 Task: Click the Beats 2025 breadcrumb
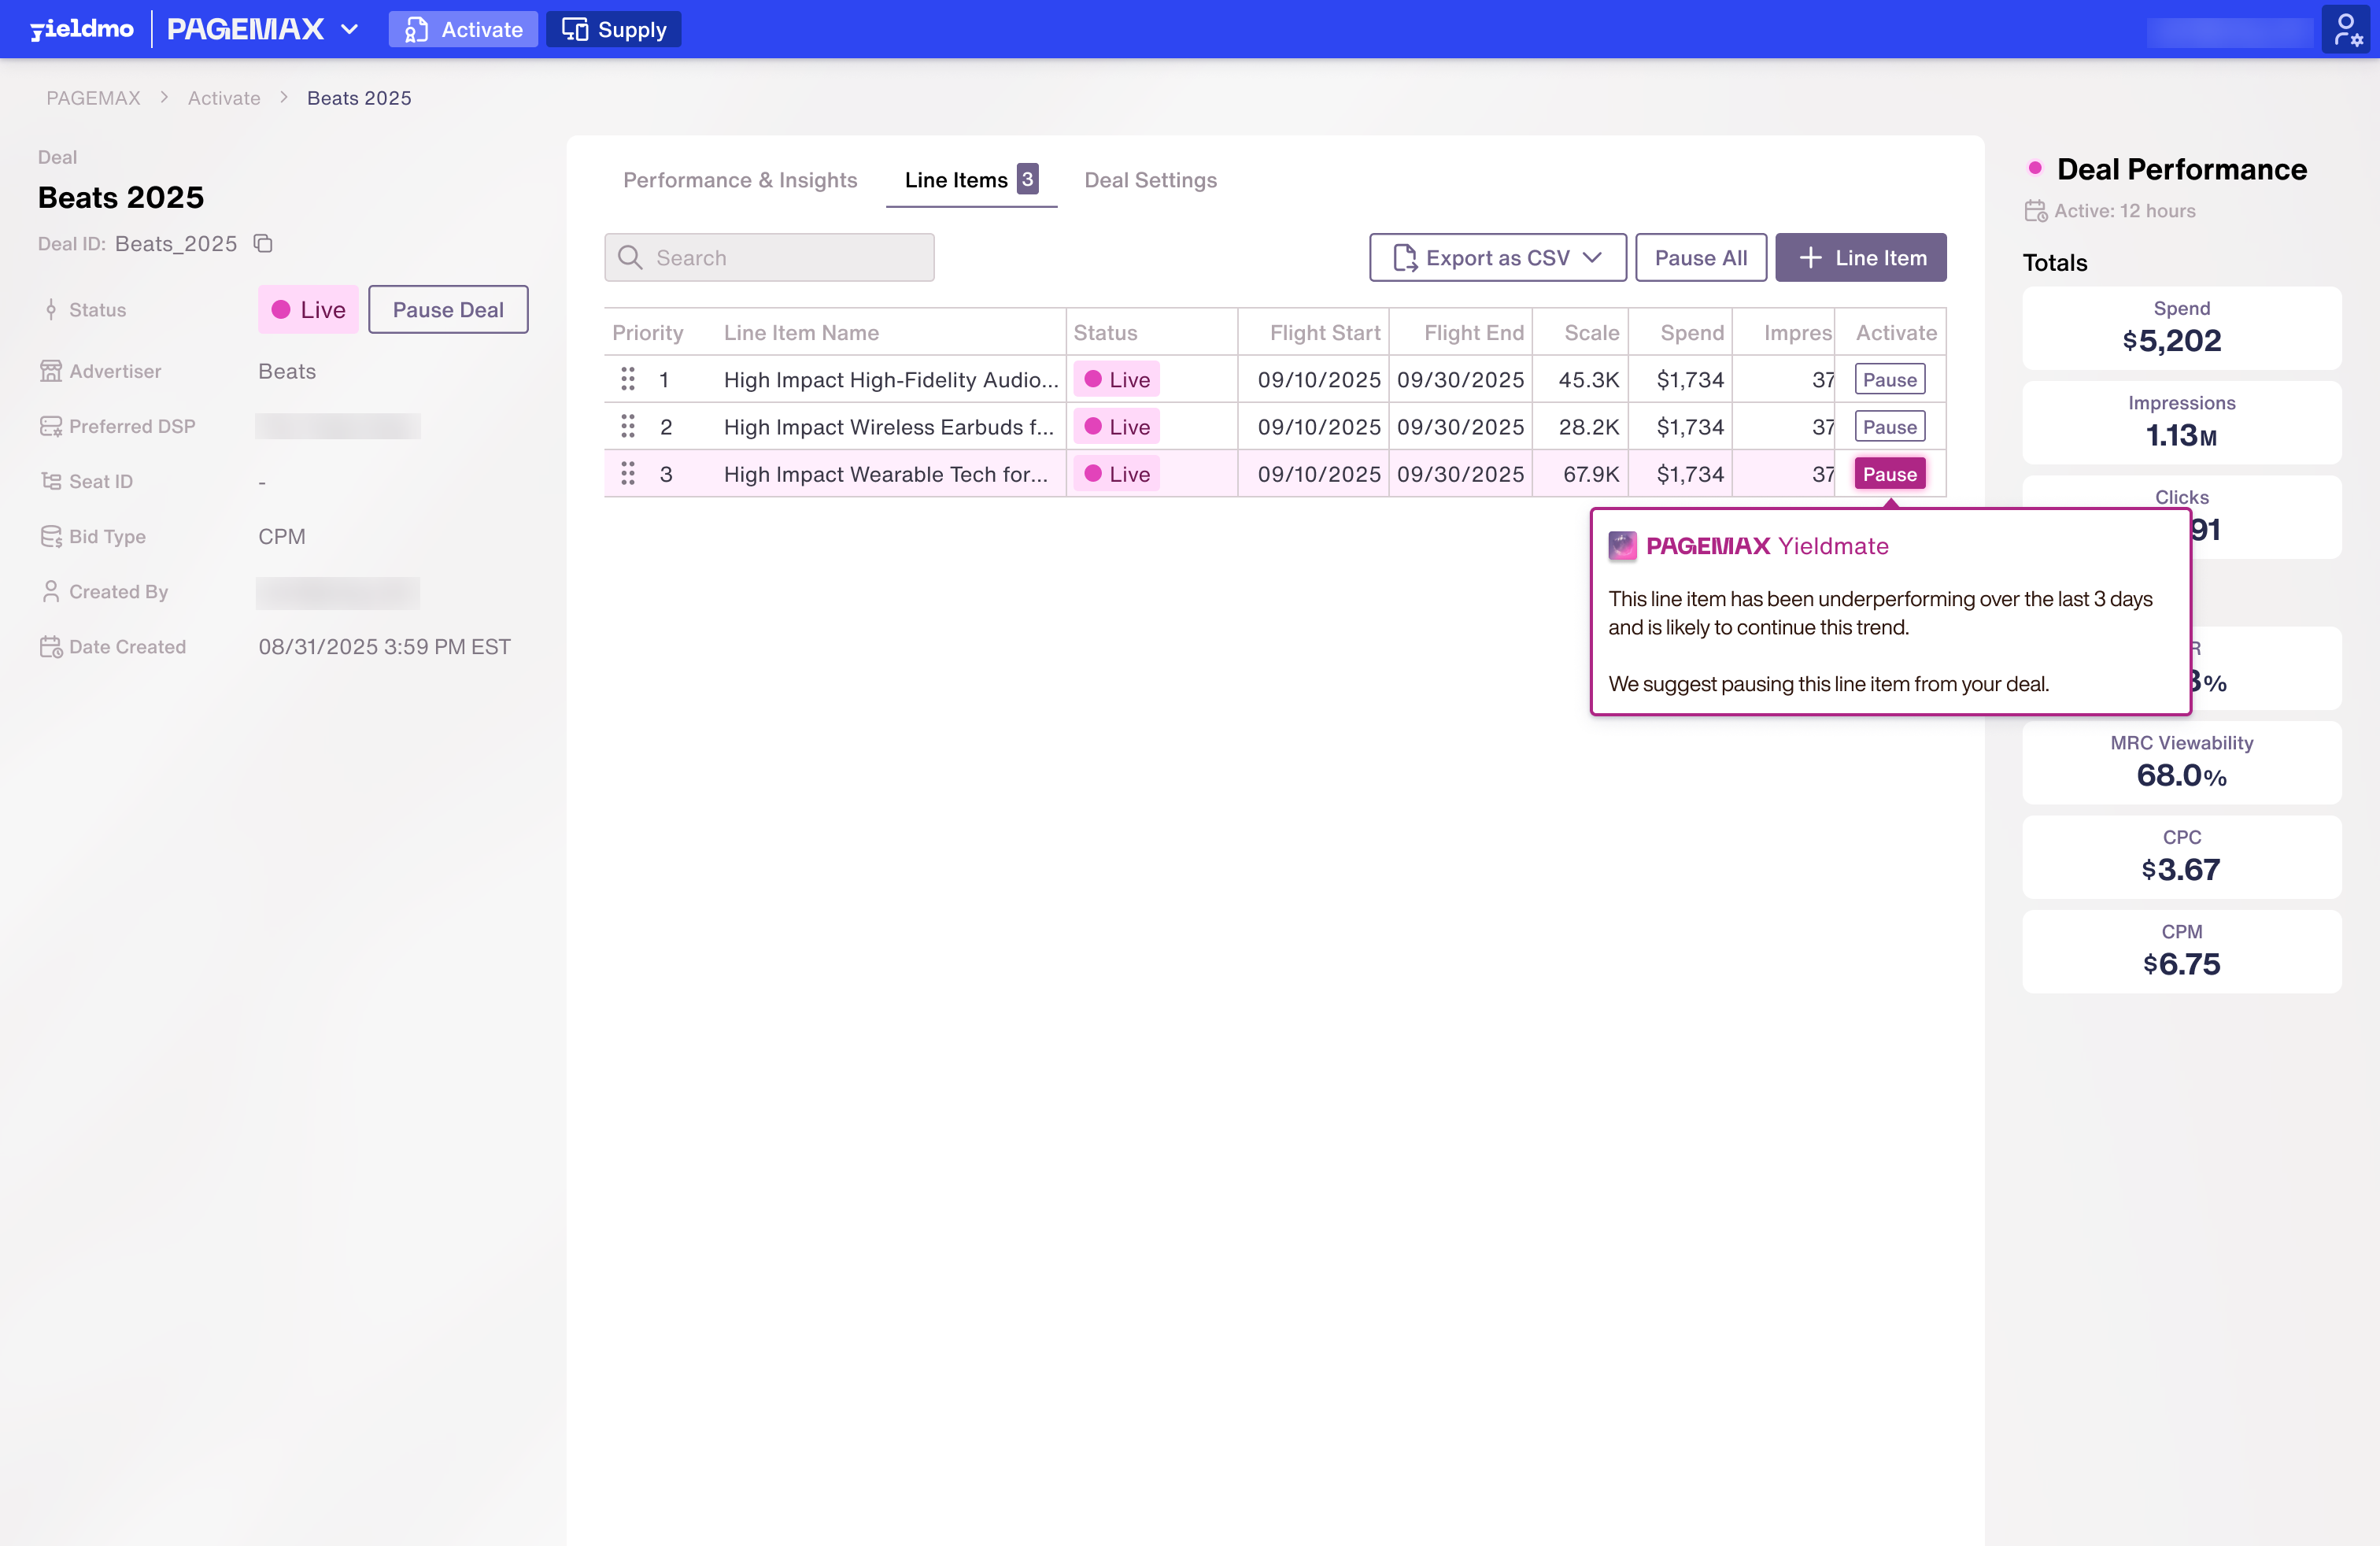coord(359,98)
